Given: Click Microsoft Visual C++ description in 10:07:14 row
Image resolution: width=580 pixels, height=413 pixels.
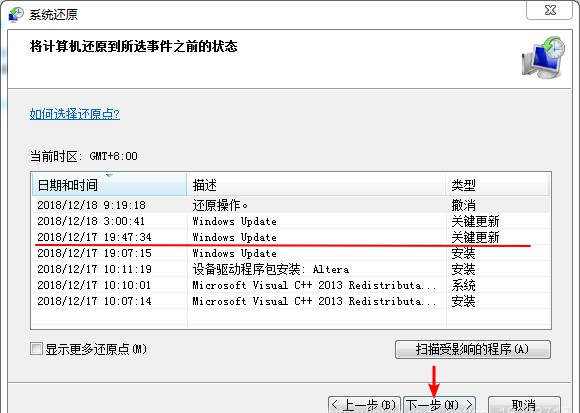Looking at the screenshot, I should coord(314,301).
